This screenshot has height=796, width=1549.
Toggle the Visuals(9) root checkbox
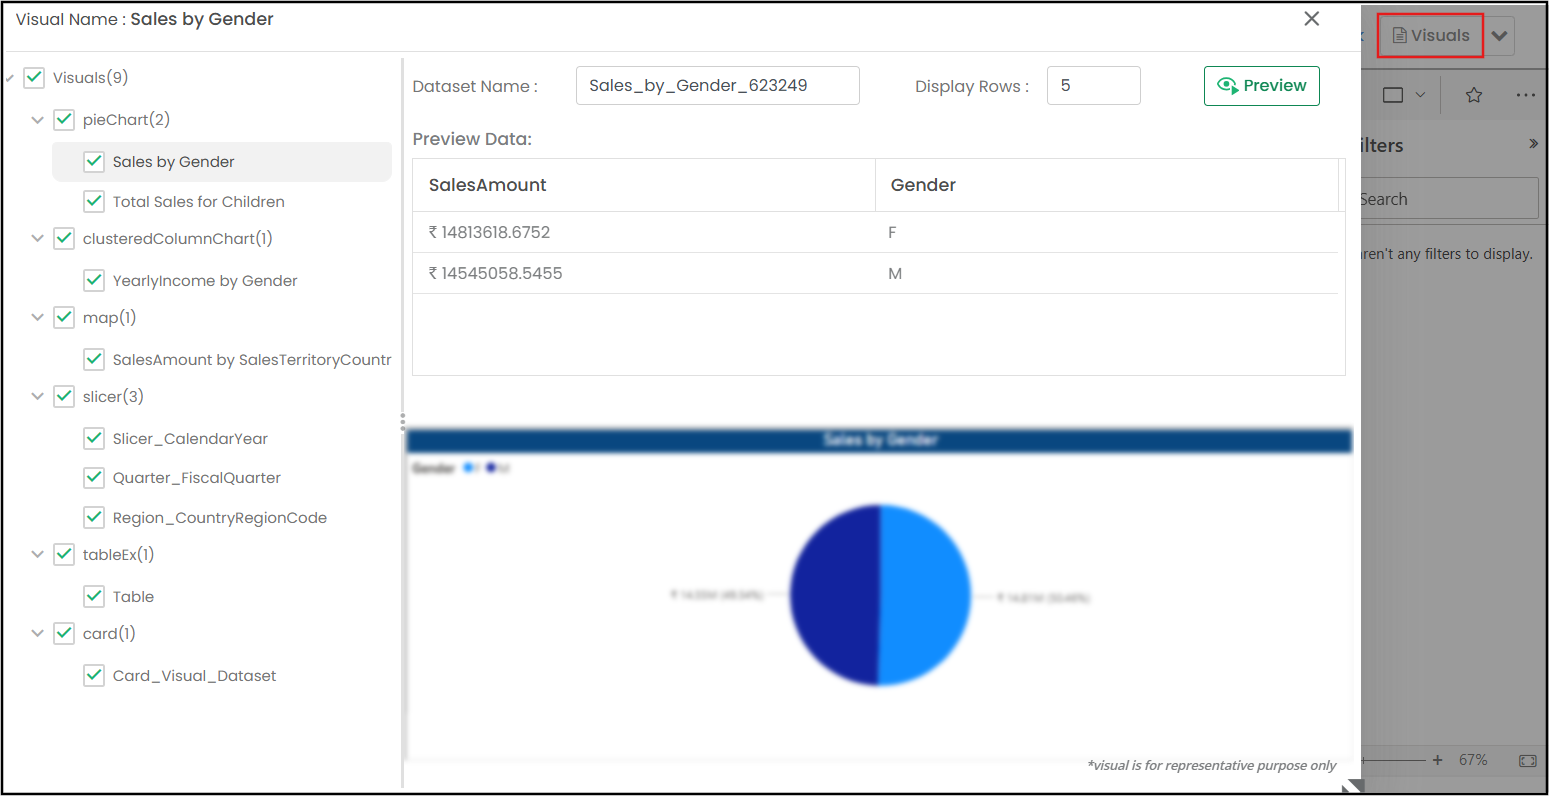34,78
